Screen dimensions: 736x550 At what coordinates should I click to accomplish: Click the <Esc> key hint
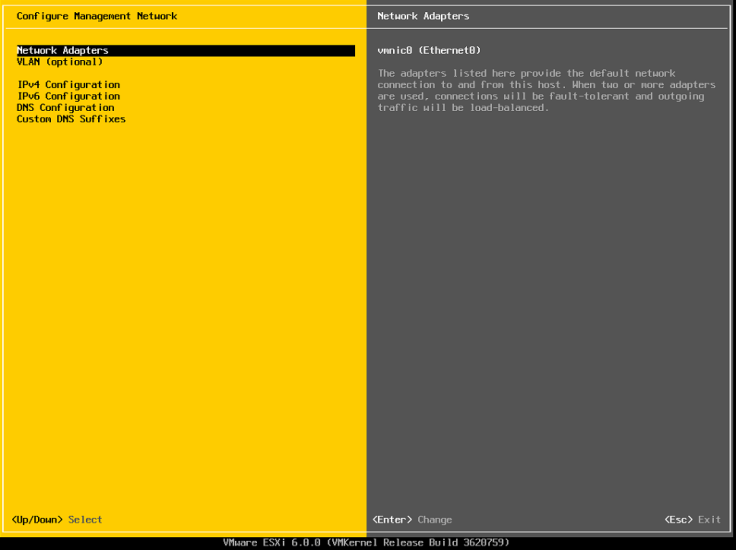pyautogui.click(x=679, y=520)
